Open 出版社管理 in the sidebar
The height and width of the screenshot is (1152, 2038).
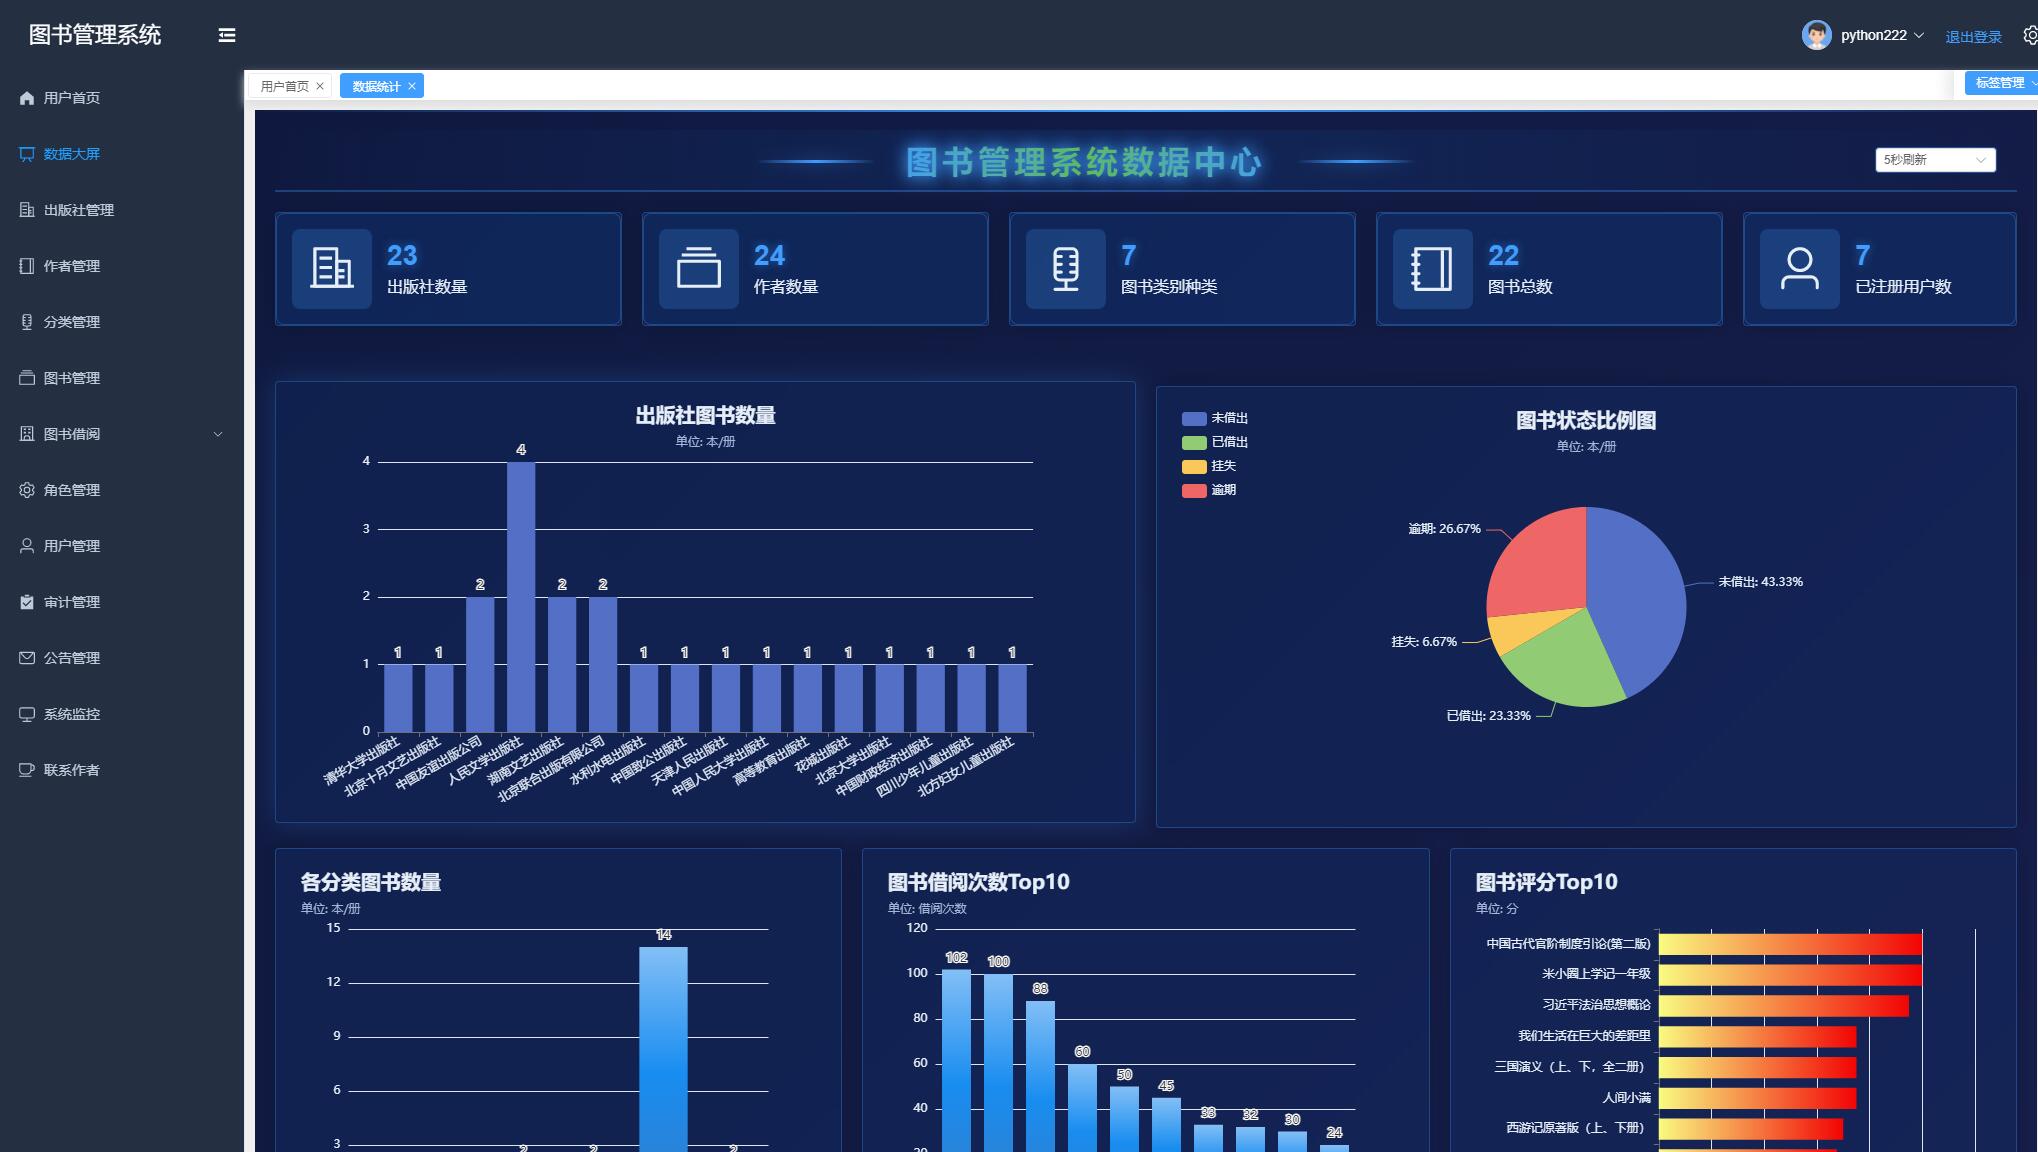78,210
